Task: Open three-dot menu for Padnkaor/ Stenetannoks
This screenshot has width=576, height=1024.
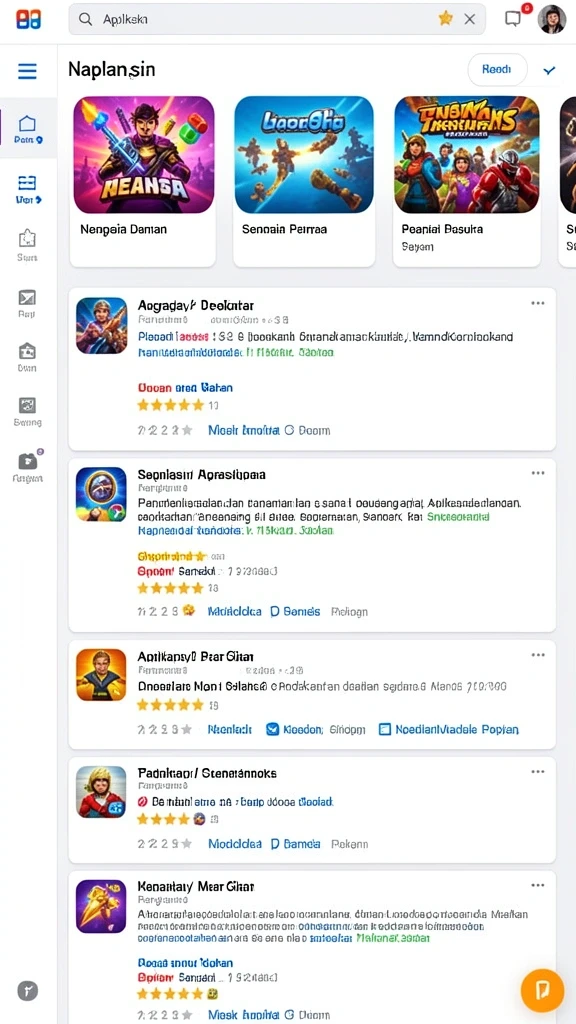Action: pyautogui.click(x=537, y=772)
